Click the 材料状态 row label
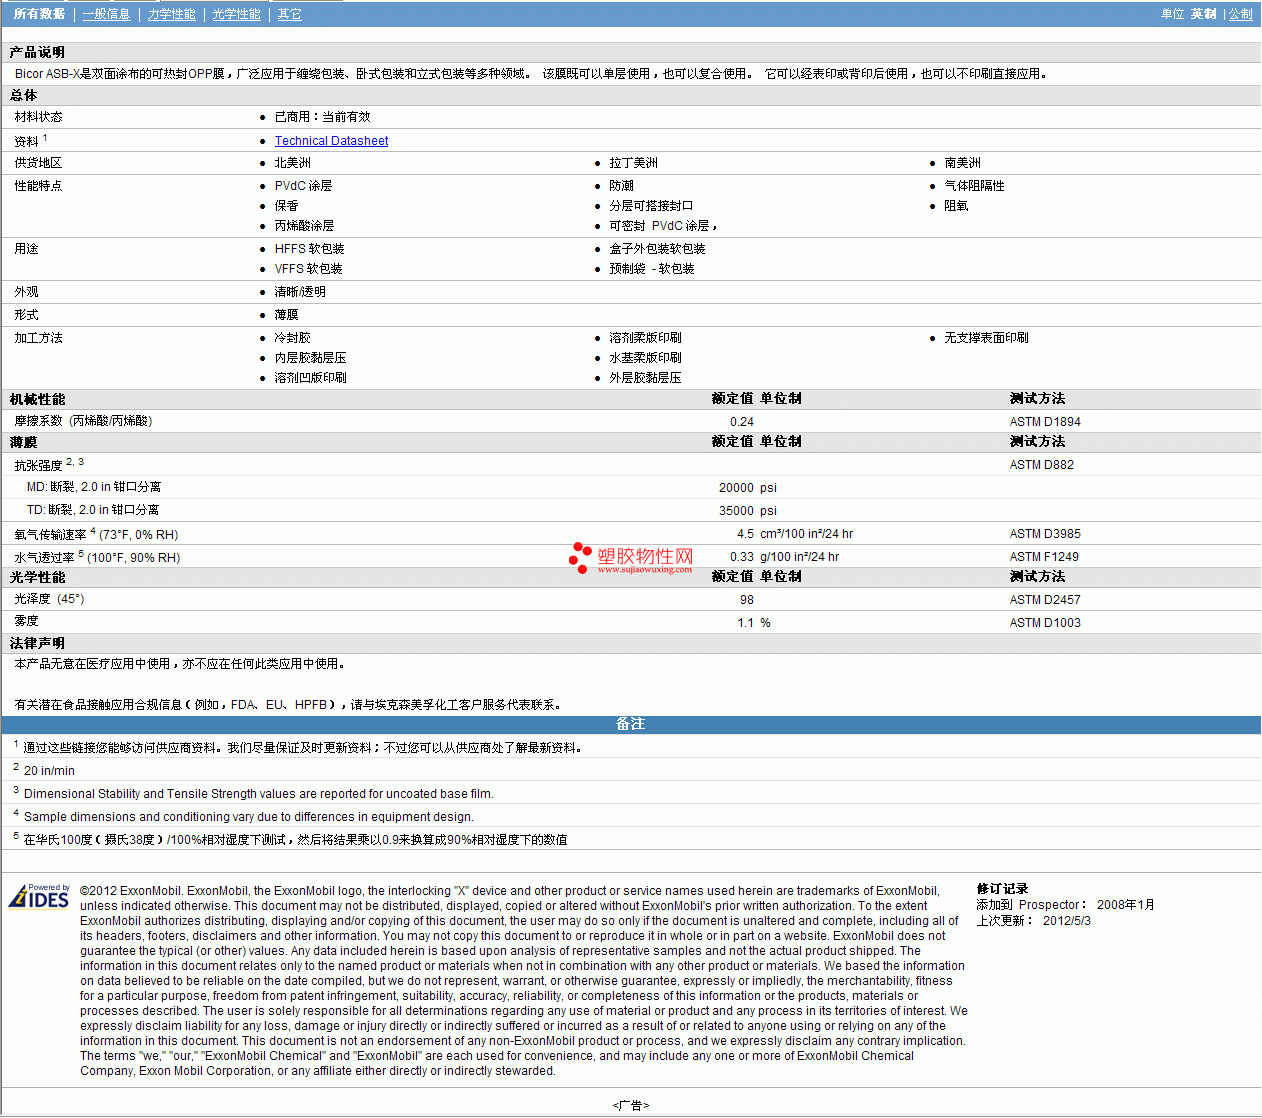1262x1118 pixels. [39, 117]
